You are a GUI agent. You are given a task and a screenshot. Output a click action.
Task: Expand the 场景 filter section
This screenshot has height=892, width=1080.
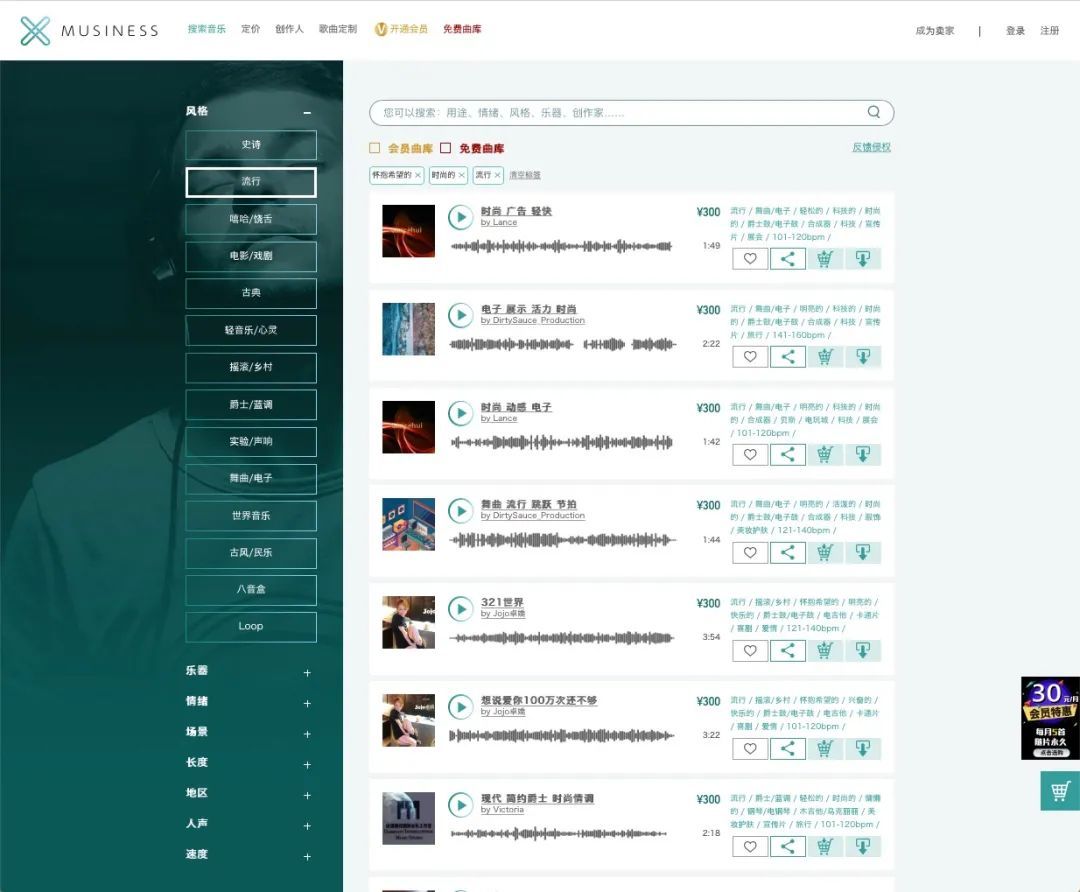click(307, 734)
